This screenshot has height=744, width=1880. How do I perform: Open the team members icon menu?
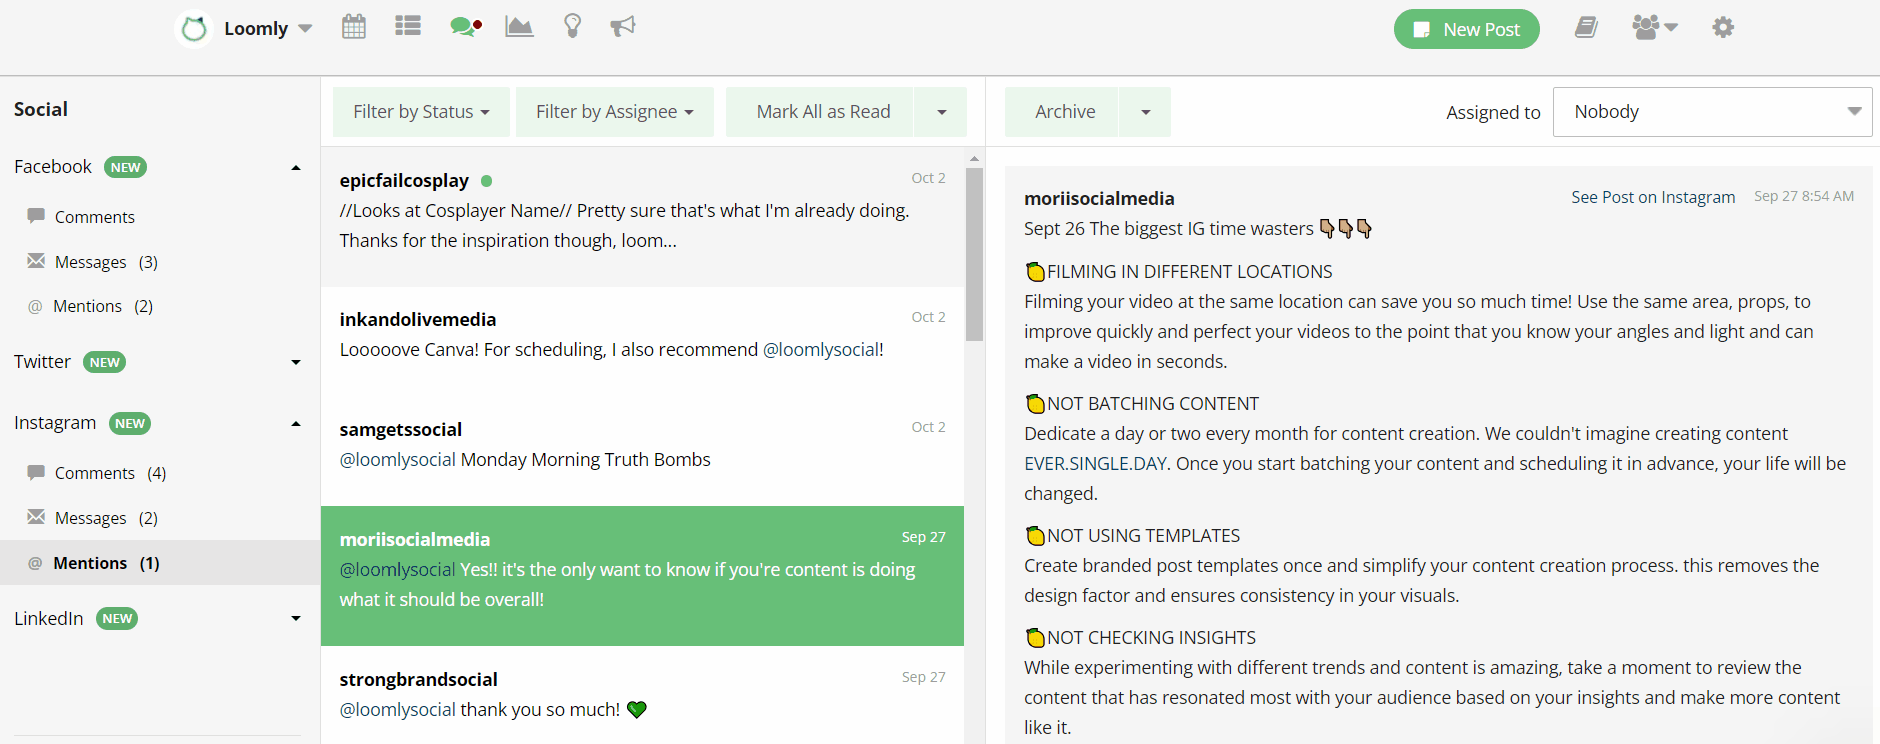[1655, 27]
